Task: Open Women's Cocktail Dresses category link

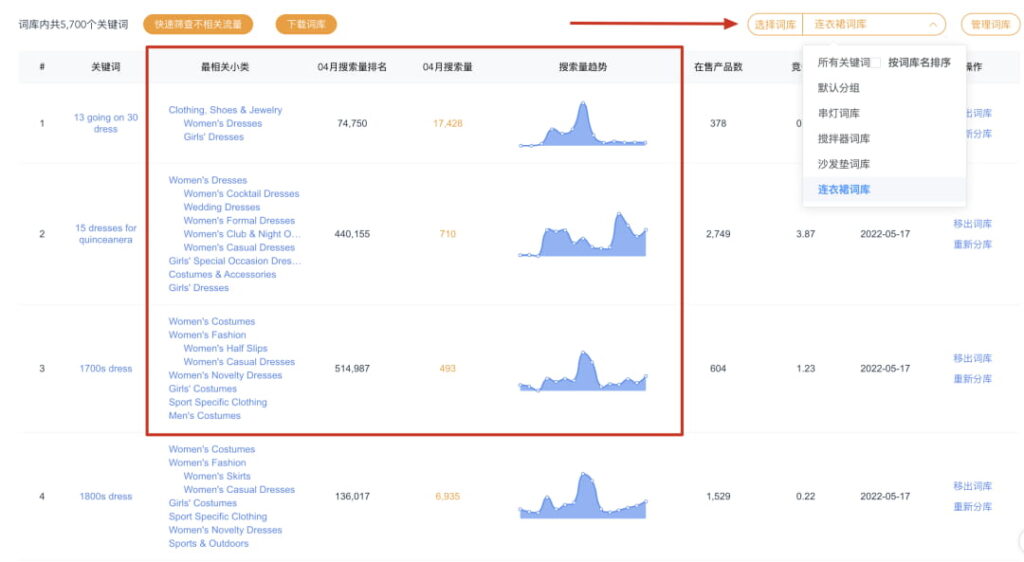Action: tap(241, 194)
